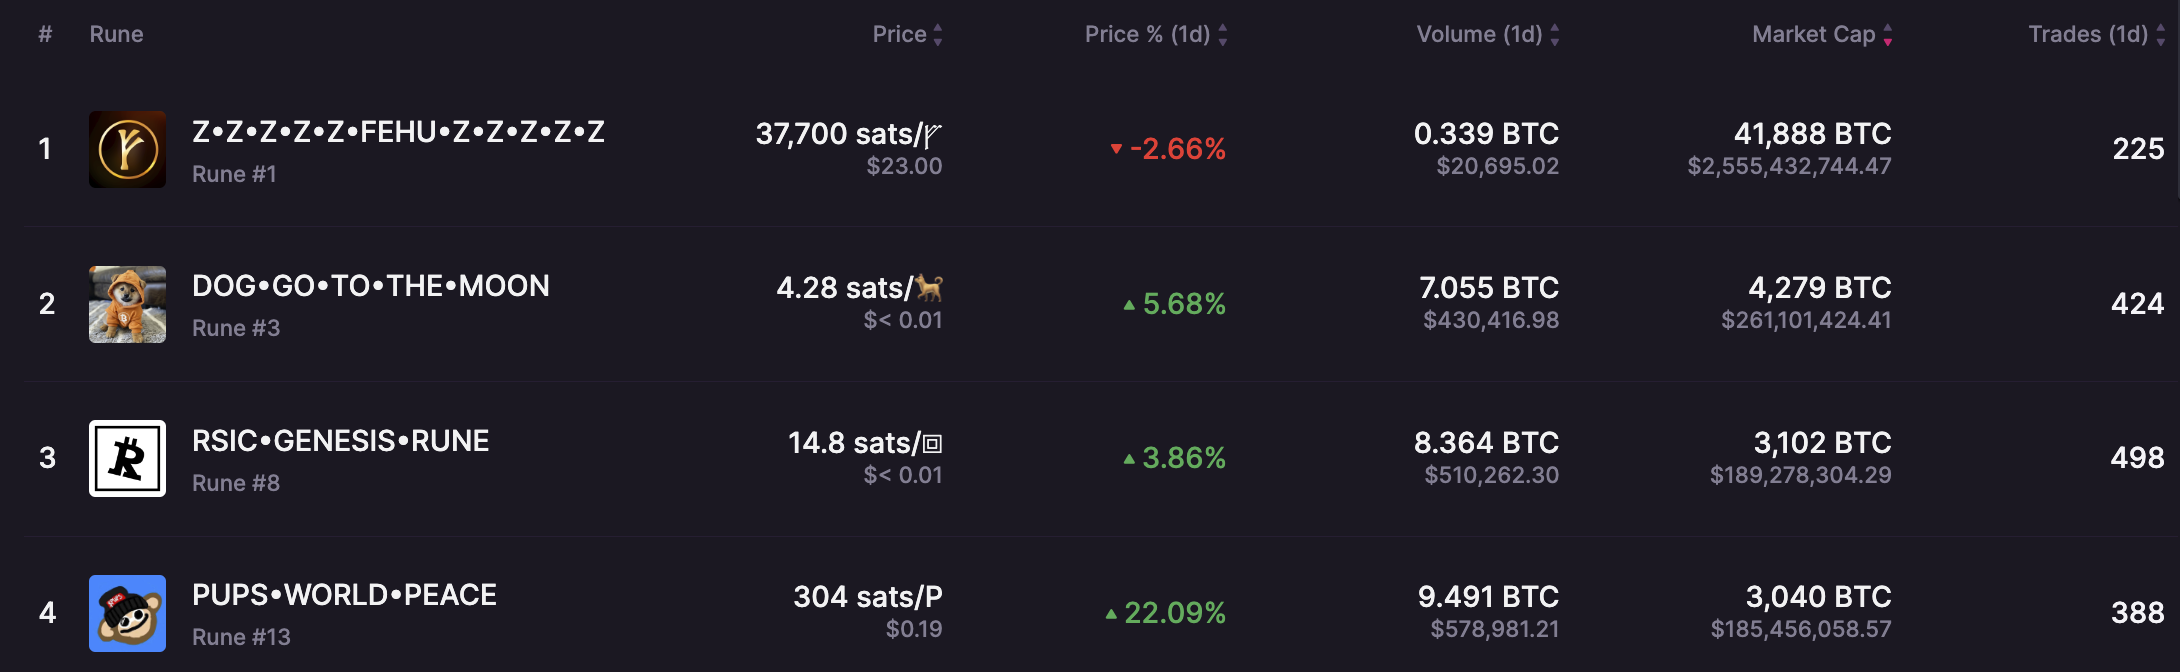This screenshot has width=2180, height=672.
Task: Toggle the Market Cap sort arrow
Action: pos(1887,35)
